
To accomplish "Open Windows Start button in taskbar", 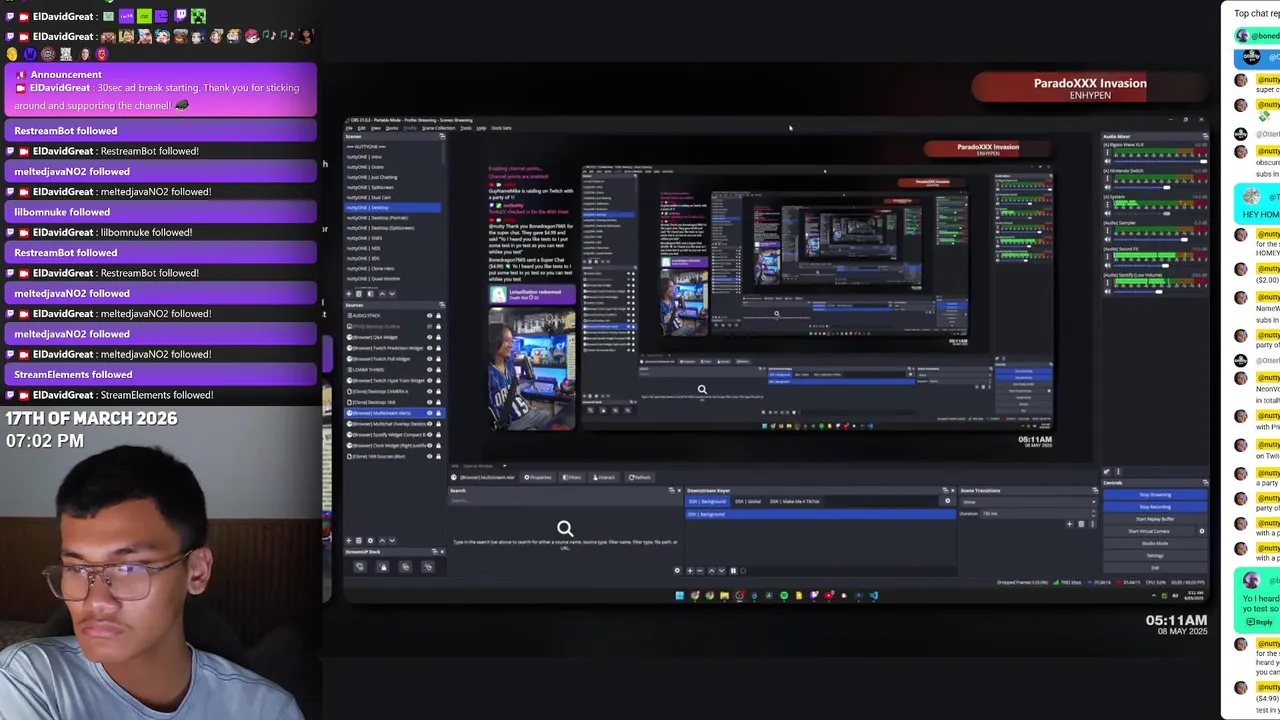I will (x=680, y=595).
